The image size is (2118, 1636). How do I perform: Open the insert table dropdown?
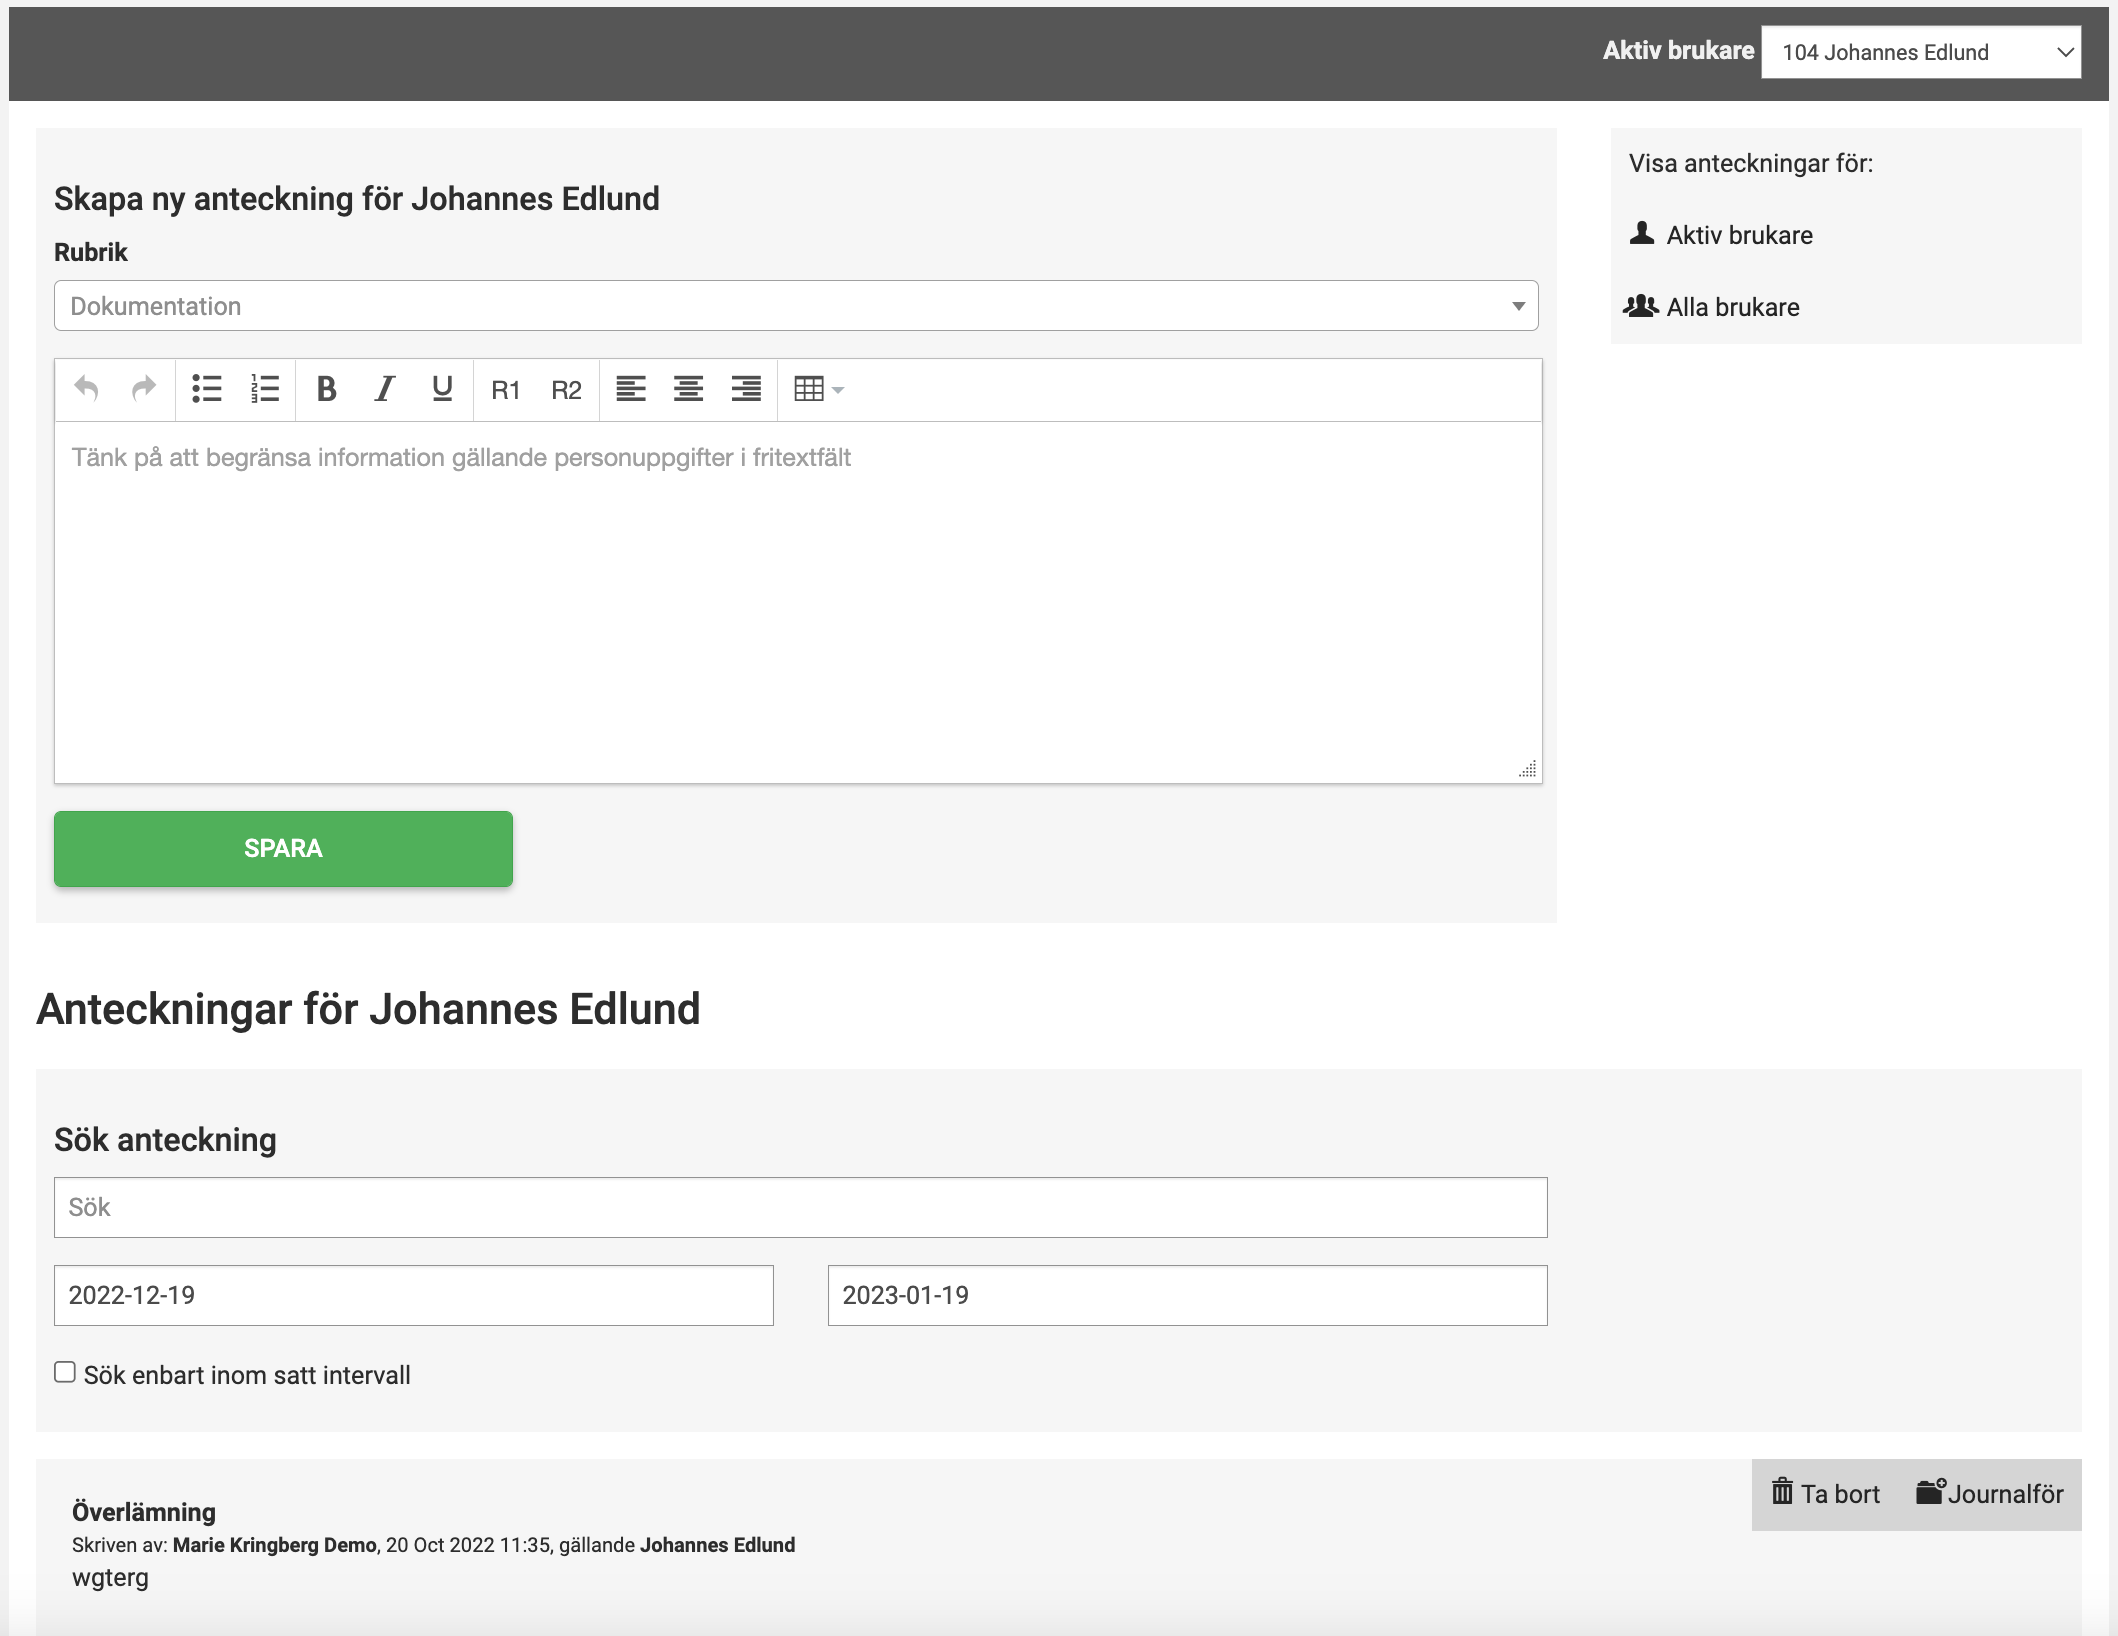tap(818, 389)
